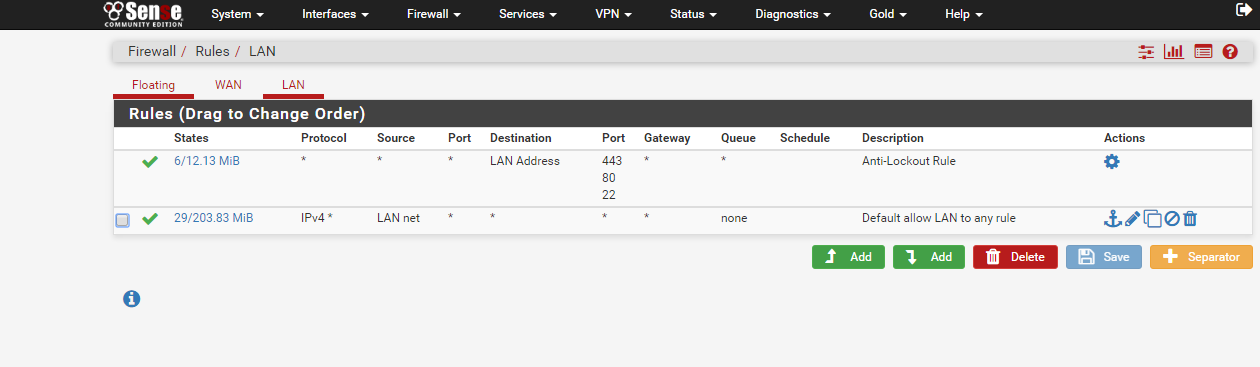Show the blue info icon below table
The image size is (1260, 367).
[131, 298]
